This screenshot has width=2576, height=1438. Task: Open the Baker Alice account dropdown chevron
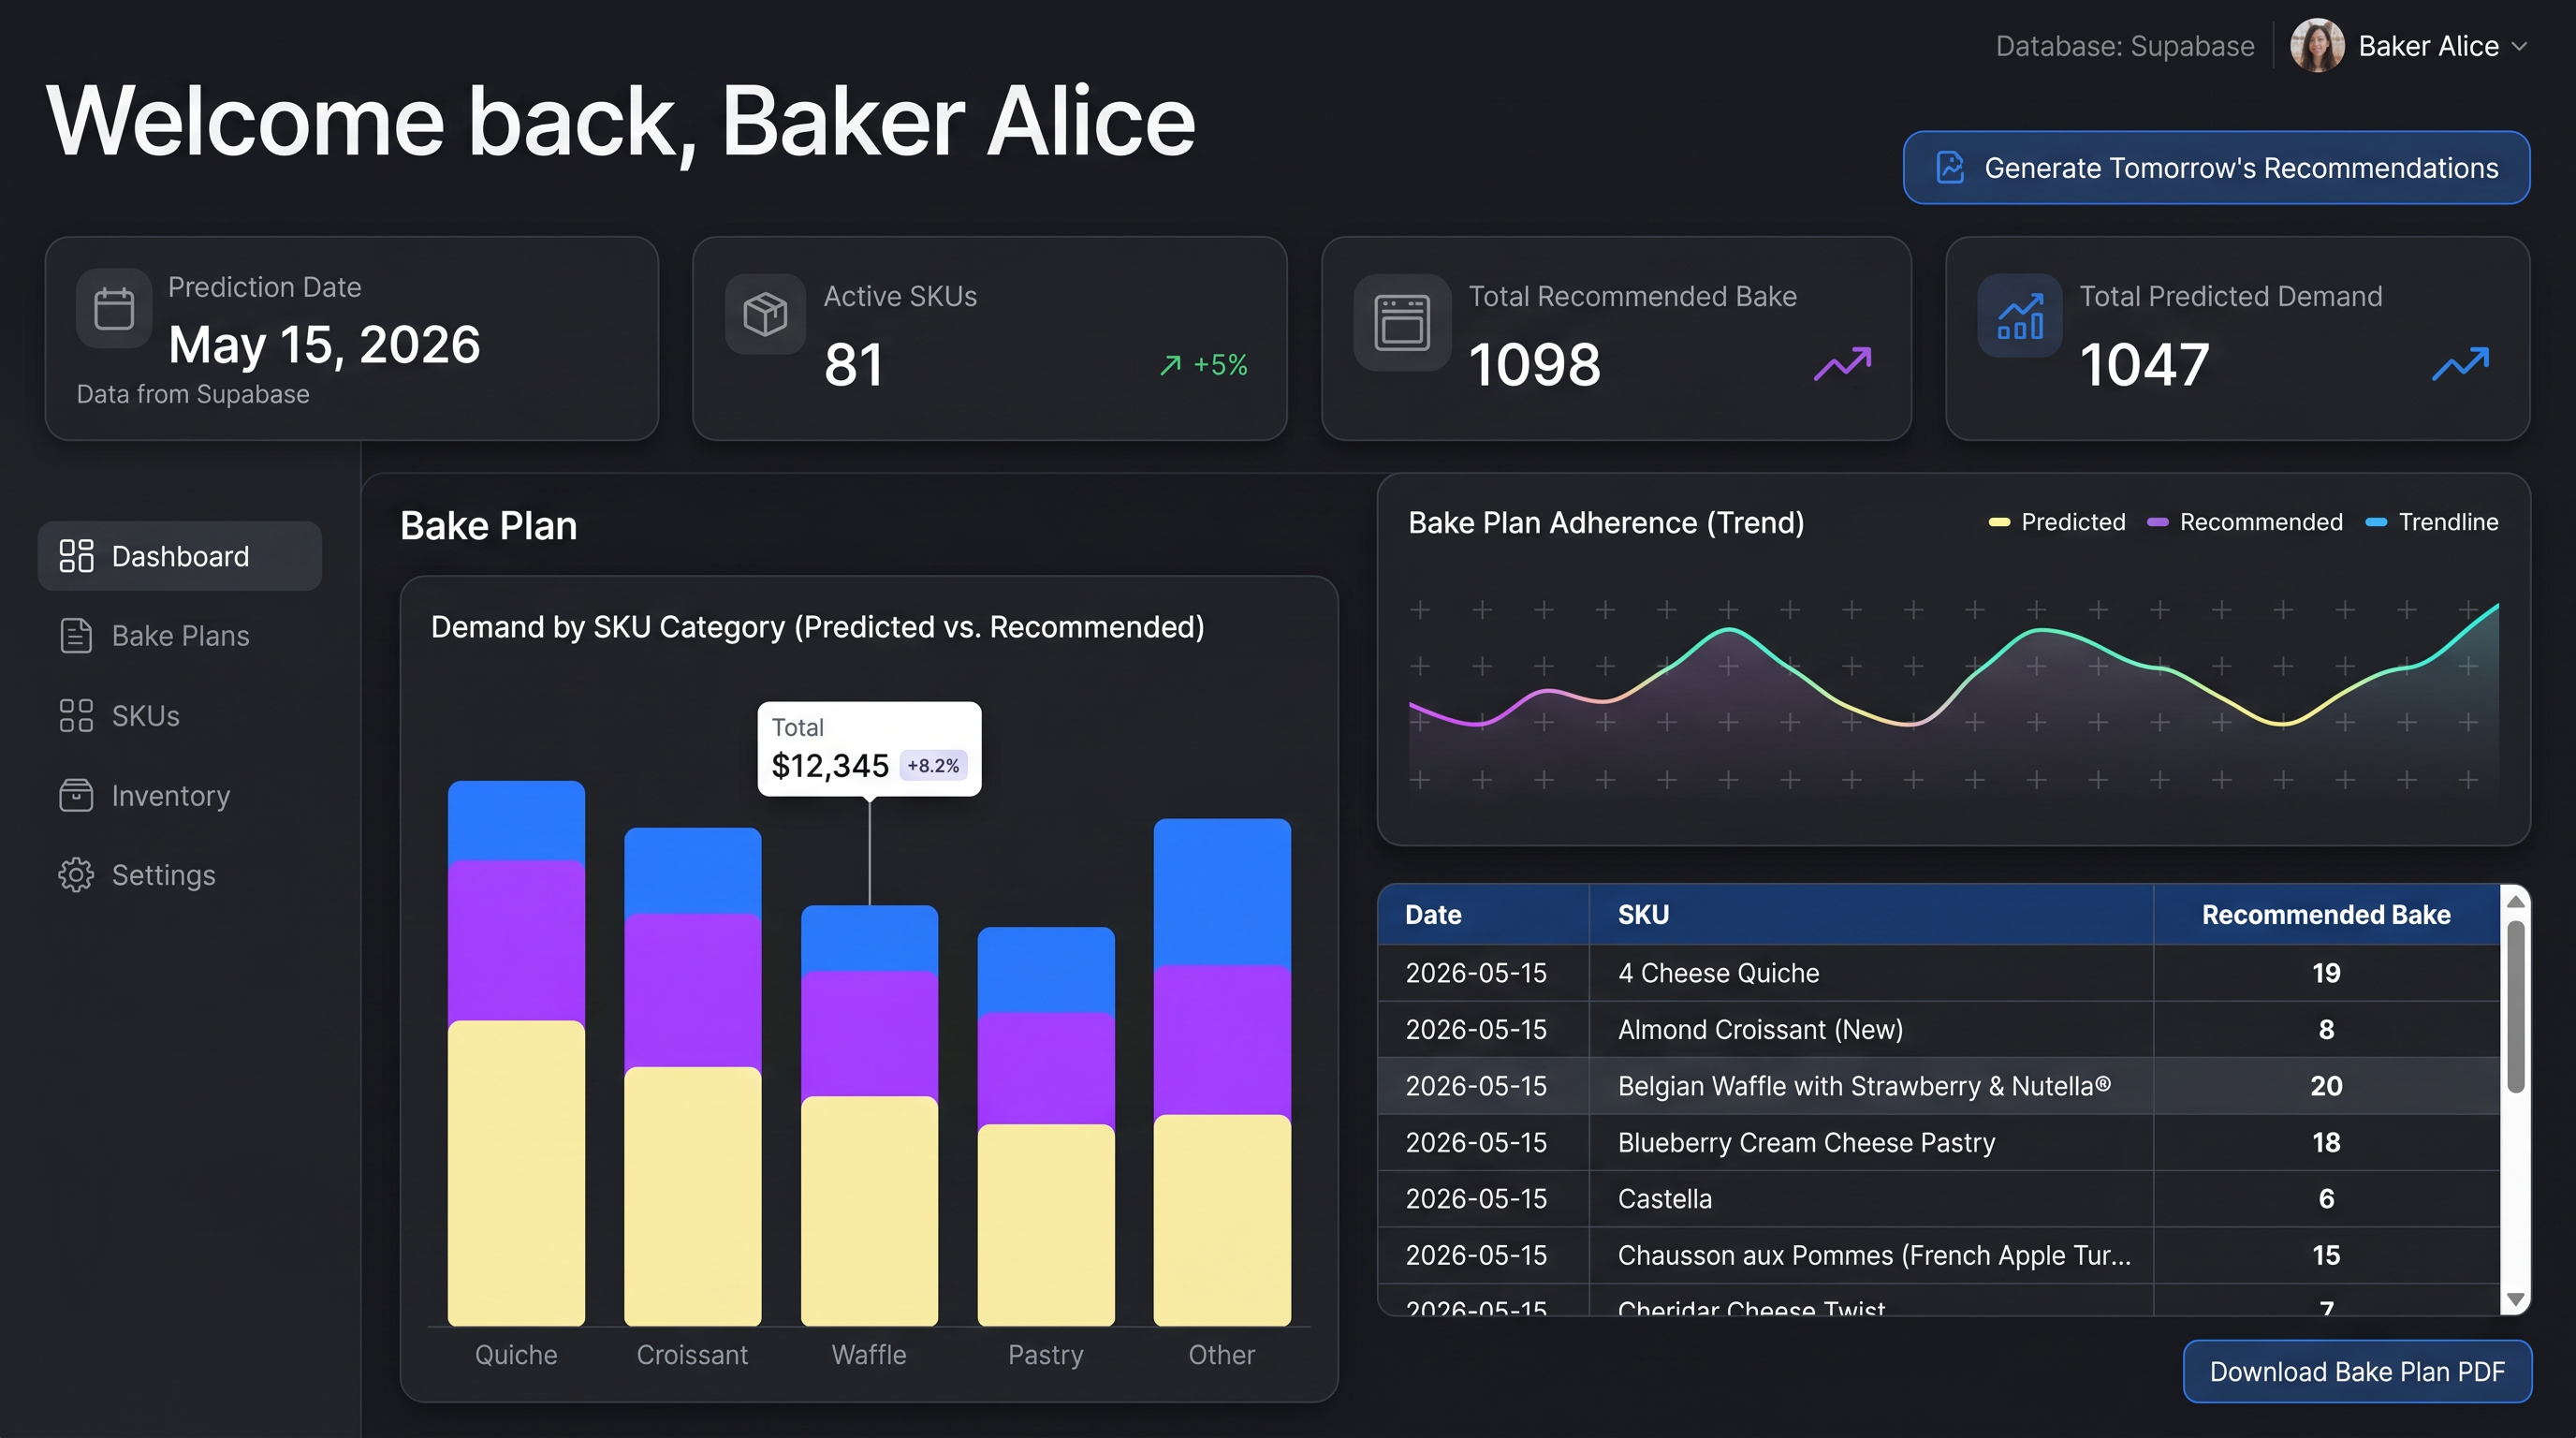click(x=2519, y=47)
